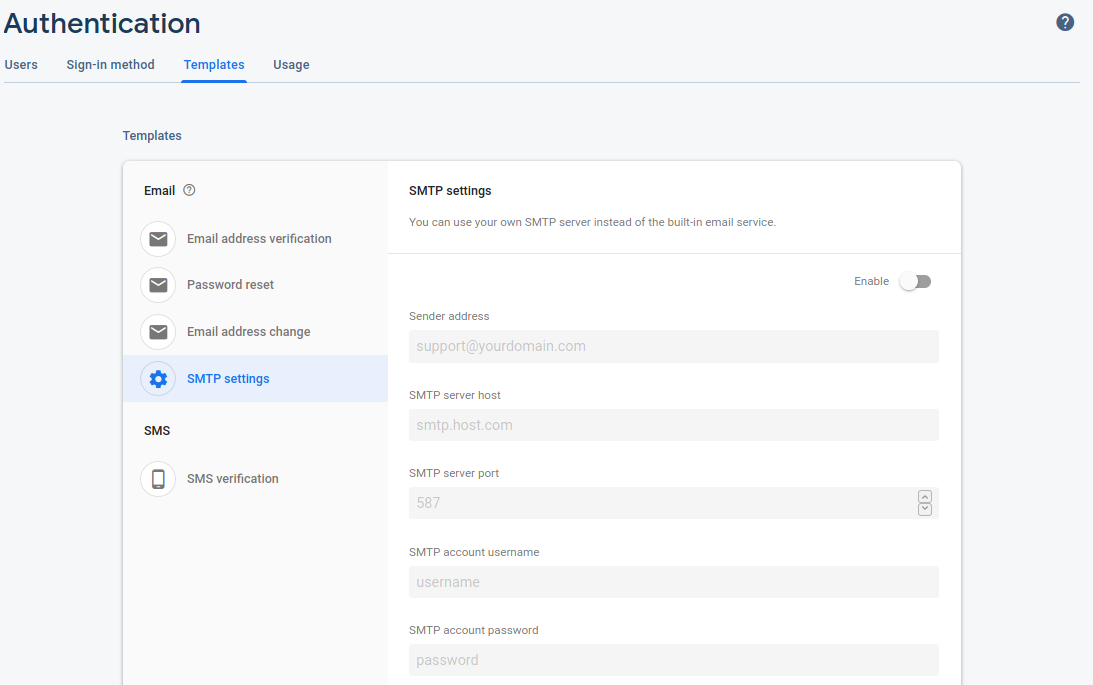This screenshot has width=1093, height=685.
Task: Click the Password reset envelope icon
Action: (x=158, y=285)
